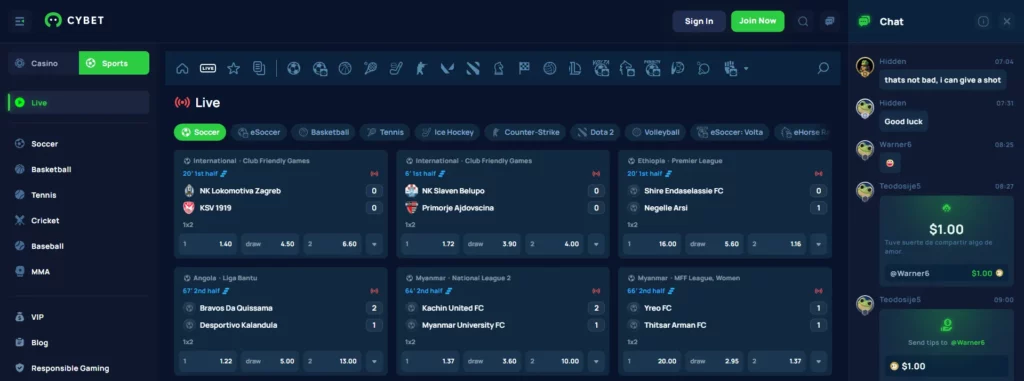Select the eSoccer icon in the sports bar
The image size is (1024, 381).
(x=320, y=68)
